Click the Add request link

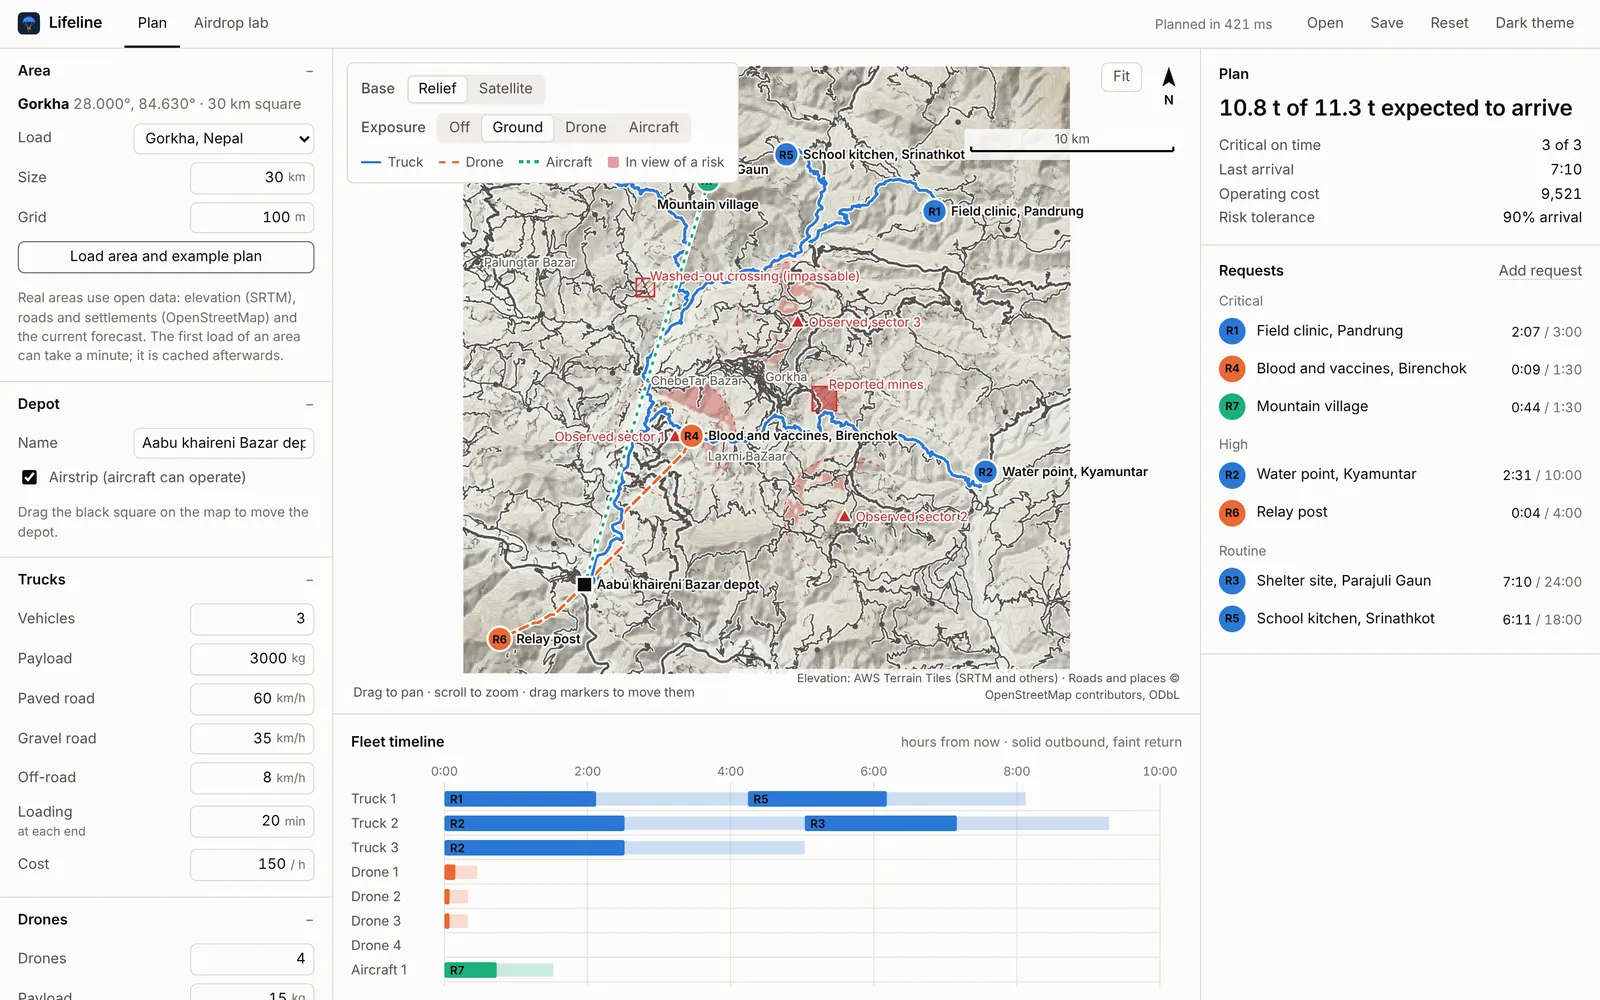pos(1540,271)
